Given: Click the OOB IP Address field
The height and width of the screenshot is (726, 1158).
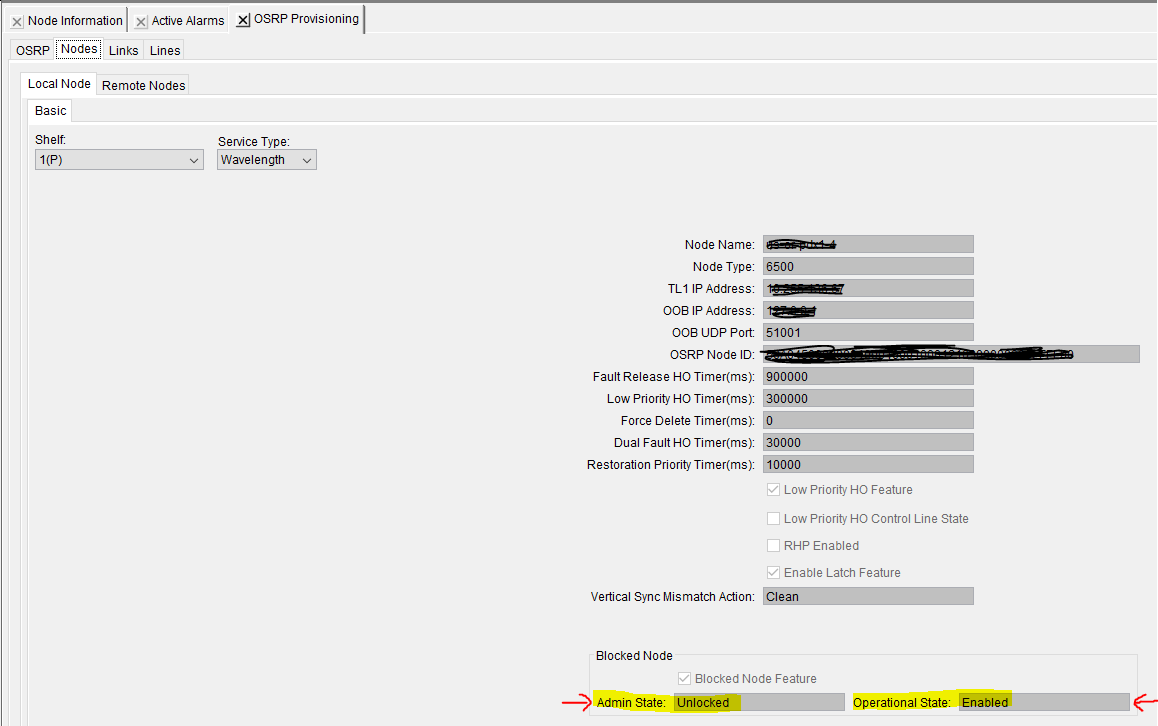Looking at the screenshot, I should click(x=868, y=311).
